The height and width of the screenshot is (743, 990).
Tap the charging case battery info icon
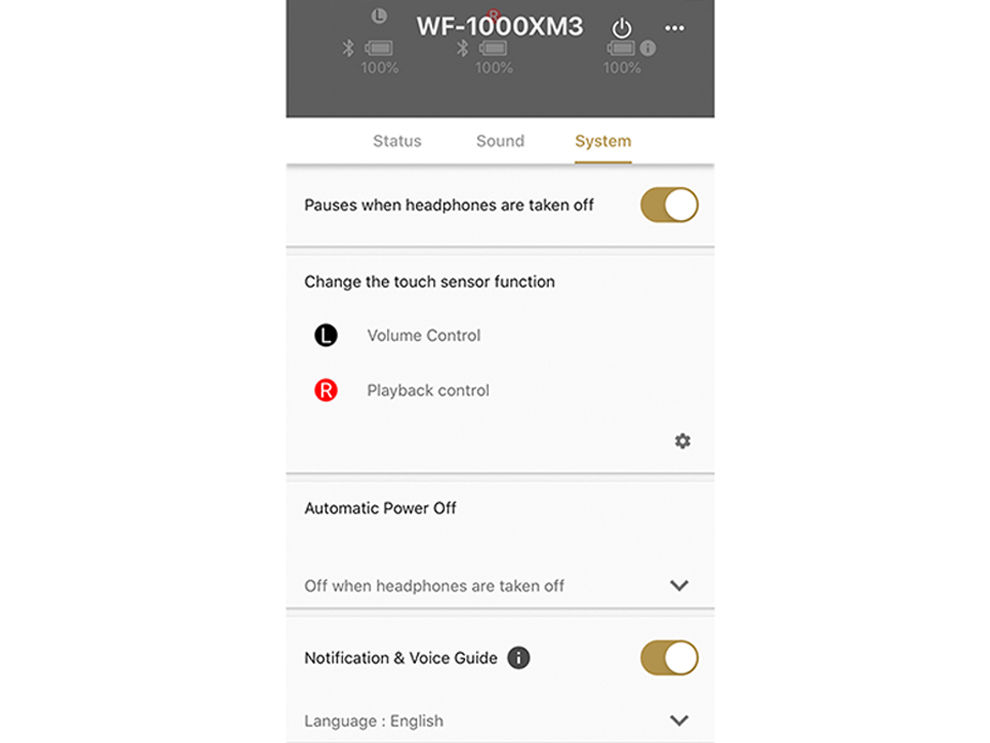click(648, 48)
